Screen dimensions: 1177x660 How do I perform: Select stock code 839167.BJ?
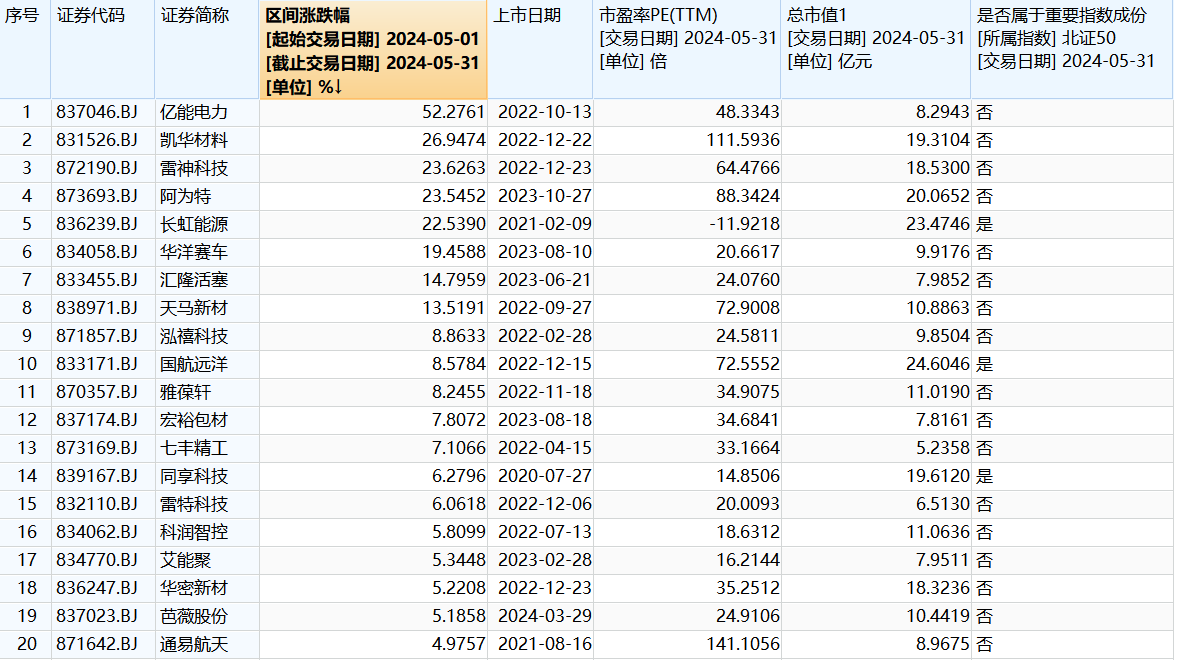(x=97, y=476)
